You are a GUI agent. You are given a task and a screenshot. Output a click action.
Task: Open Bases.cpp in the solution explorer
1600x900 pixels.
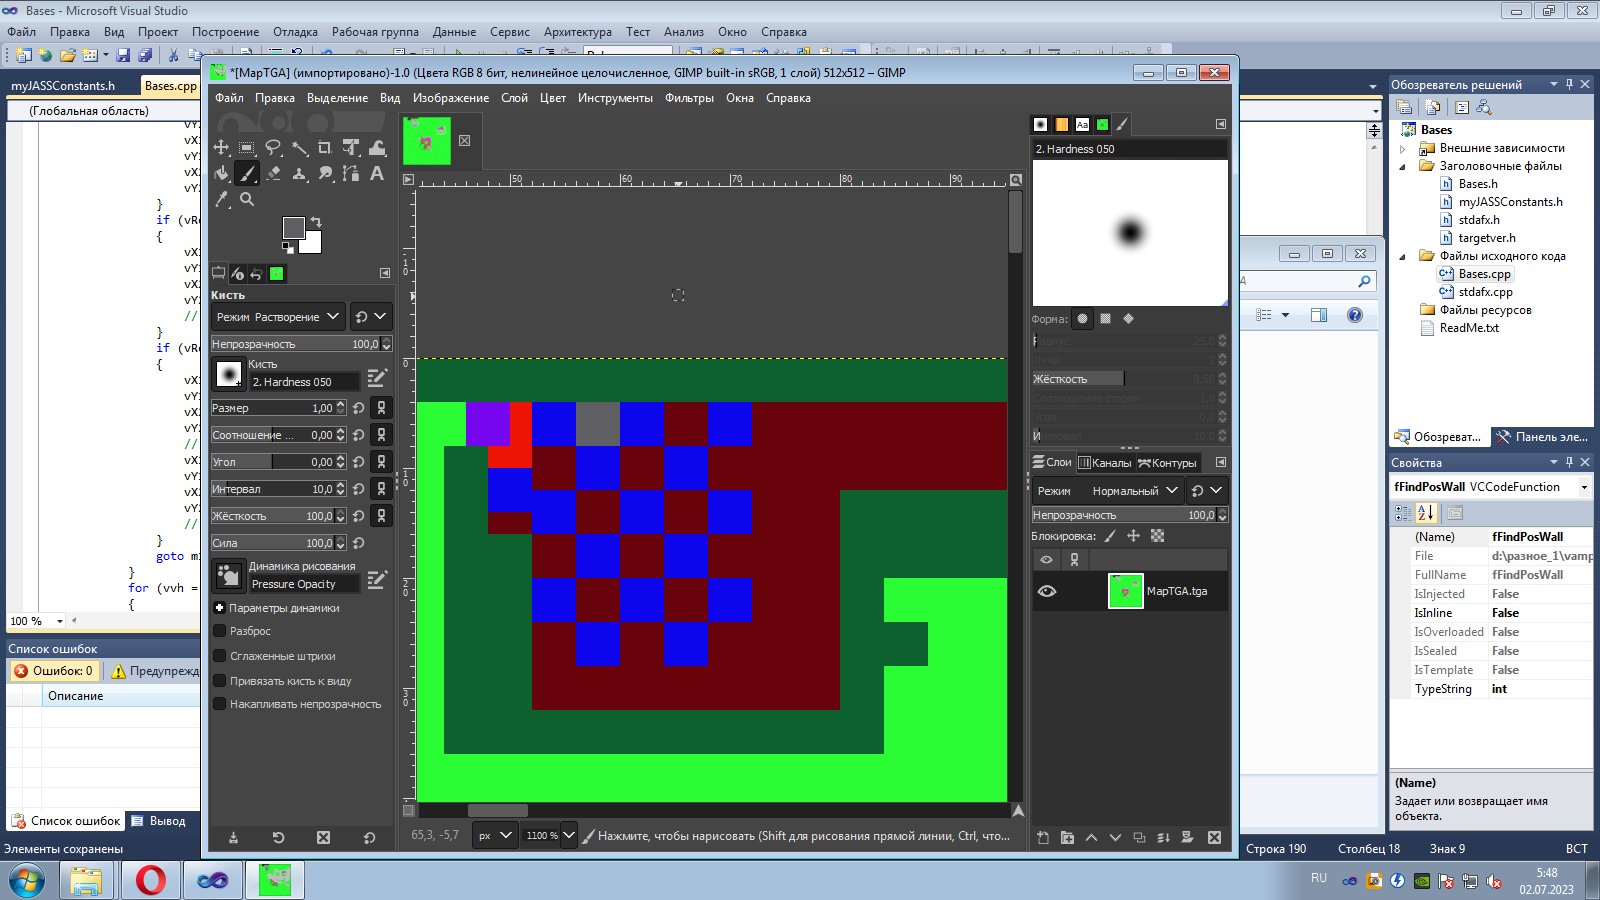click(x=1484, y=274)
